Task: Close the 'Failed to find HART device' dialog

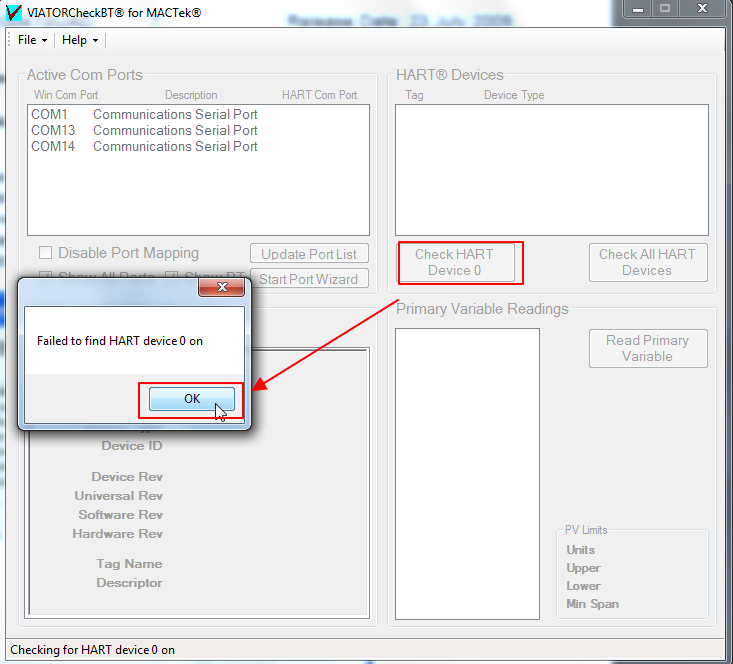Action: 222,287
